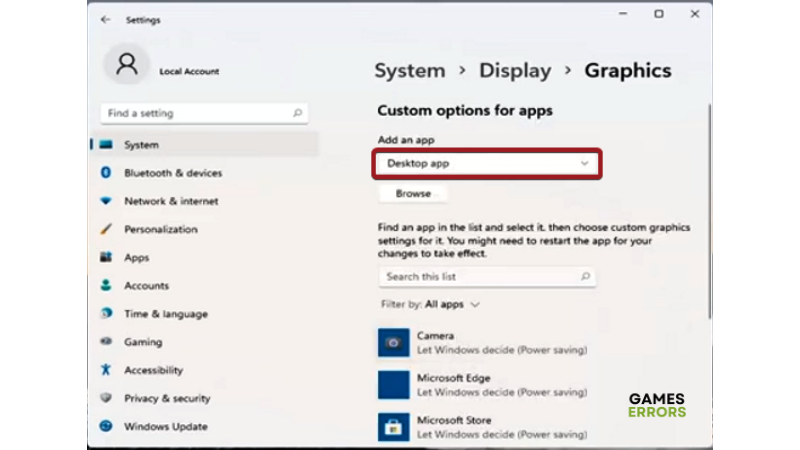
Task: Click Graphics in the breadcrumb title
Action: pos(628,70)
